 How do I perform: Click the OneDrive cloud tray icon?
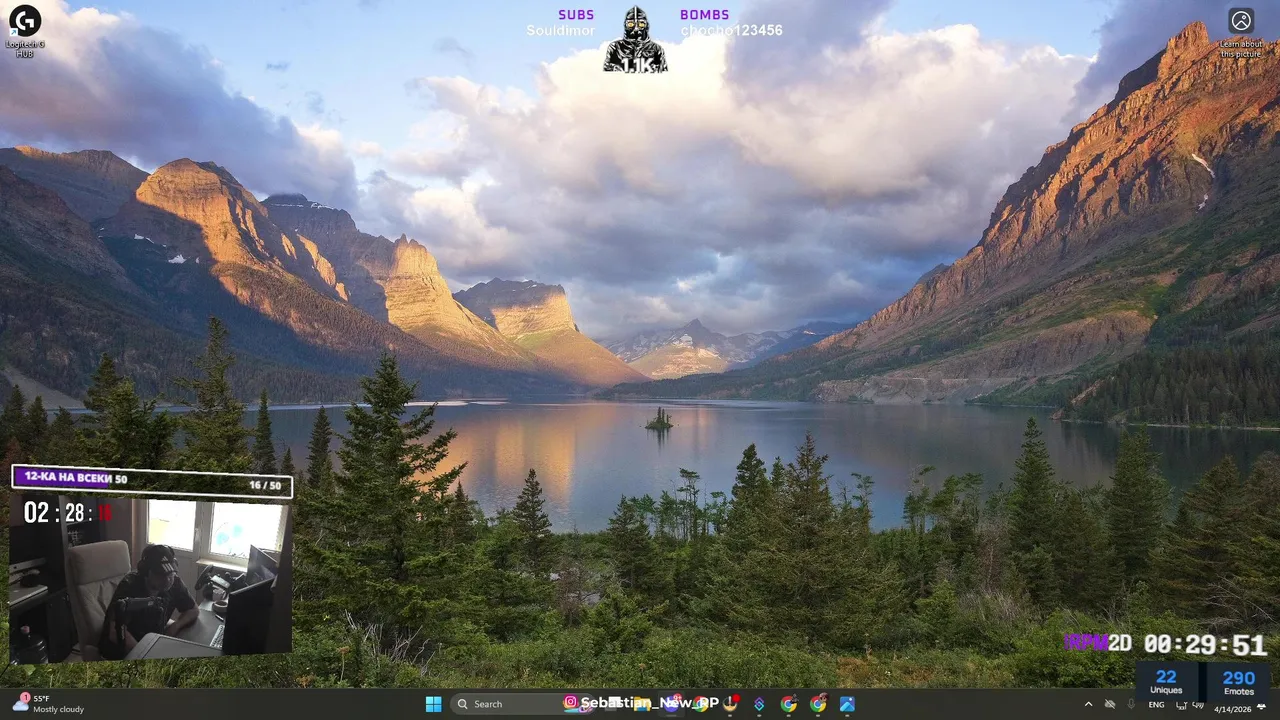pyautogui.click(x=1110, y=705)
